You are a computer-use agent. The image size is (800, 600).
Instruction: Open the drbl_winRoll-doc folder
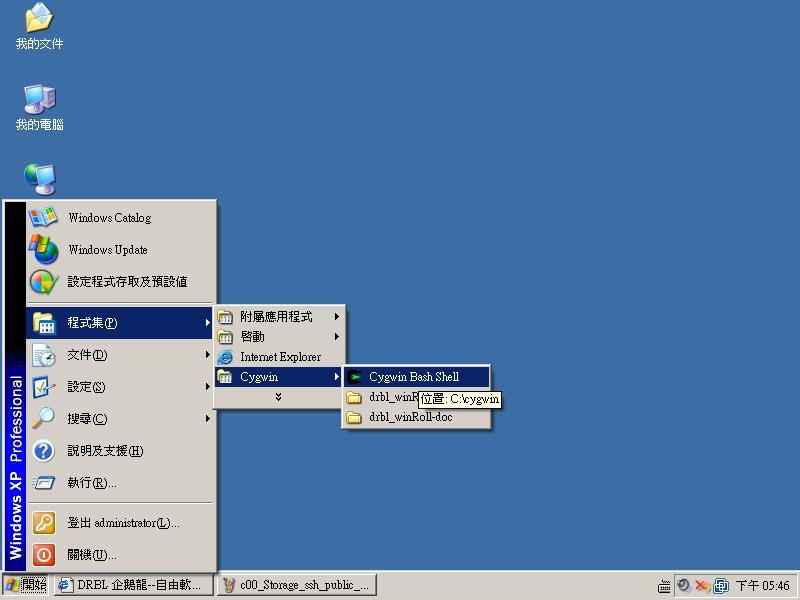[x=410, y=417]
